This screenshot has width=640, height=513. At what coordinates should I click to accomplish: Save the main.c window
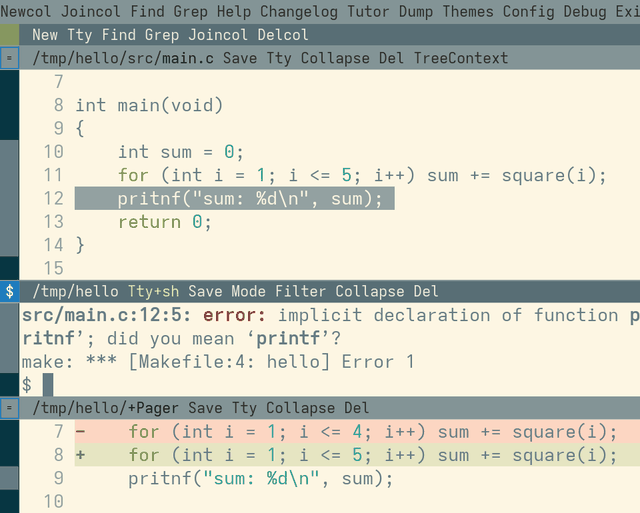pyautogui.click(x=240, y=58)
